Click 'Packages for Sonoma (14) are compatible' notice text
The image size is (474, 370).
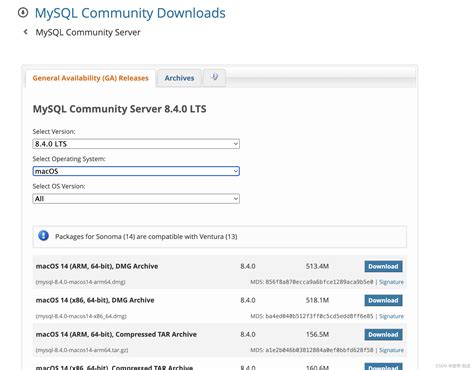146,236
